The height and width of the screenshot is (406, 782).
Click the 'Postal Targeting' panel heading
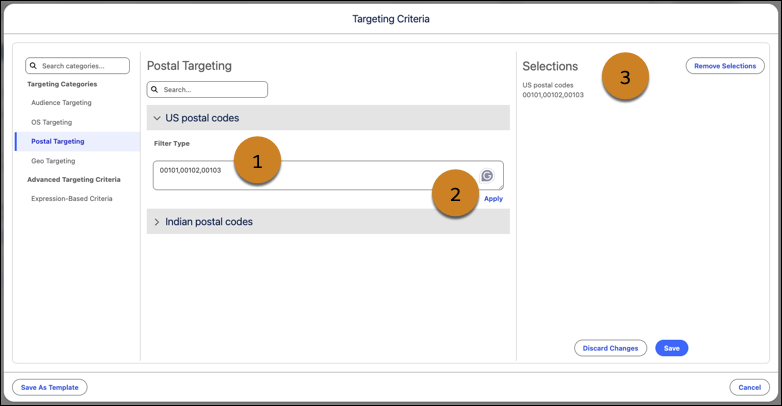(x=190, y=66)
